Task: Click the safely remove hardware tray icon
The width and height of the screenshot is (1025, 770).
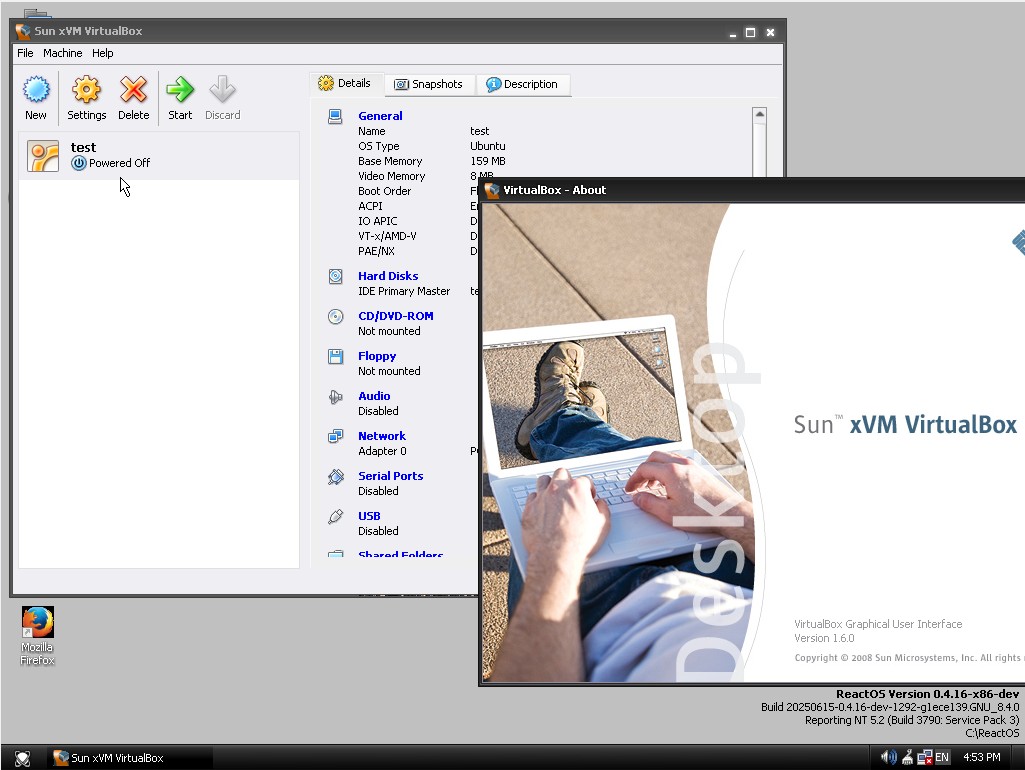Action: coord(907,758)
